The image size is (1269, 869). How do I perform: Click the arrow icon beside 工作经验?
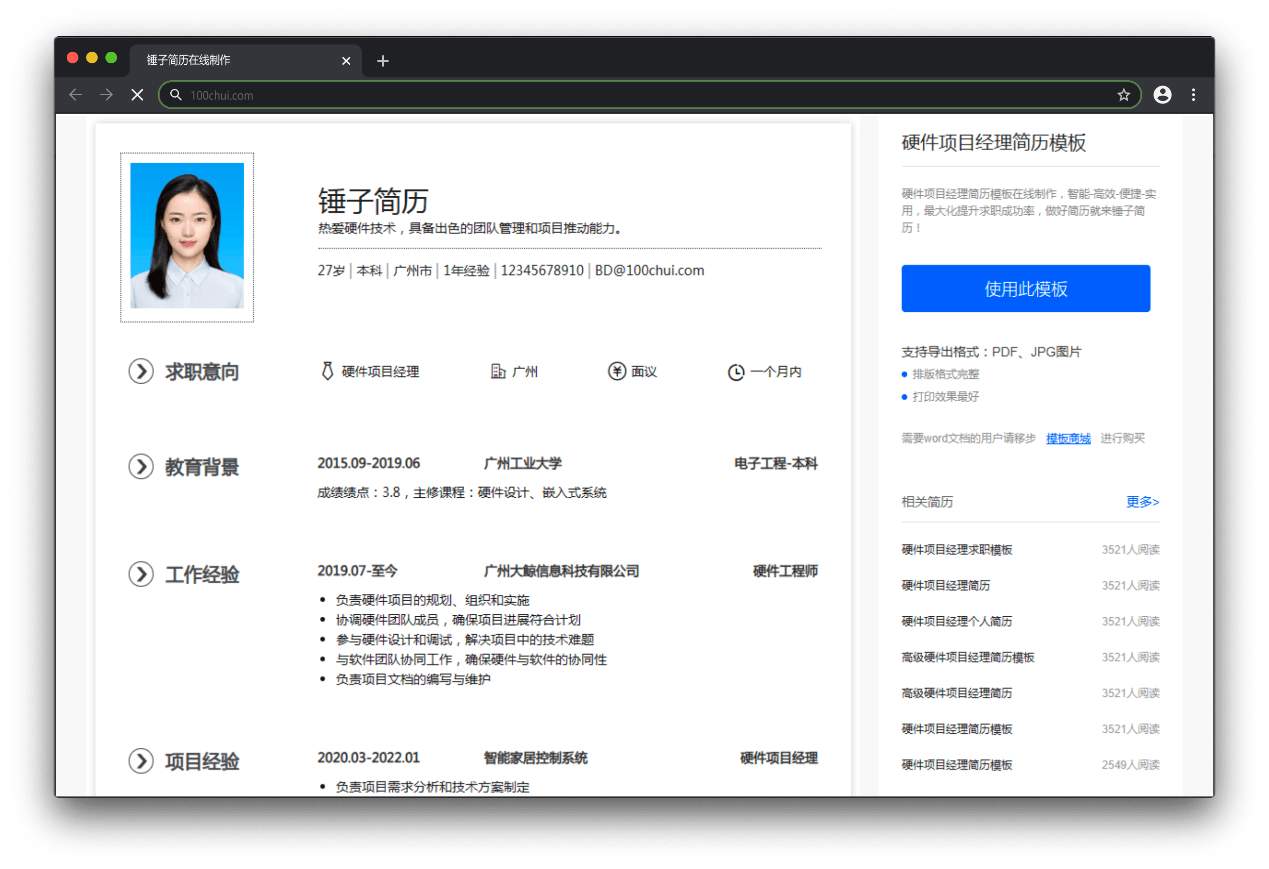tap(141, 574)
